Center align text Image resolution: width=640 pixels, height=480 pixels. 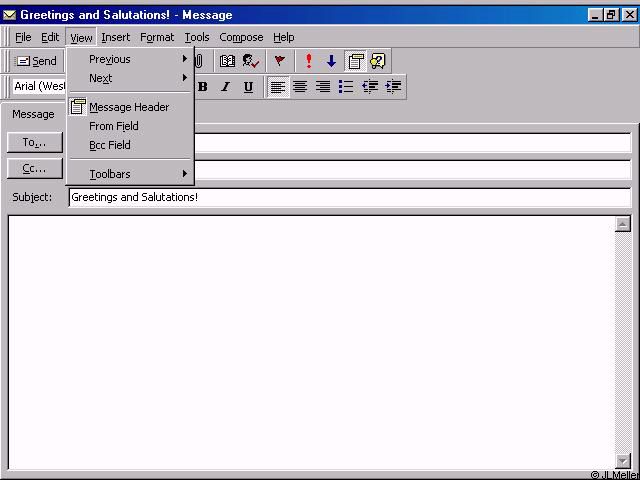click(300, 87)
